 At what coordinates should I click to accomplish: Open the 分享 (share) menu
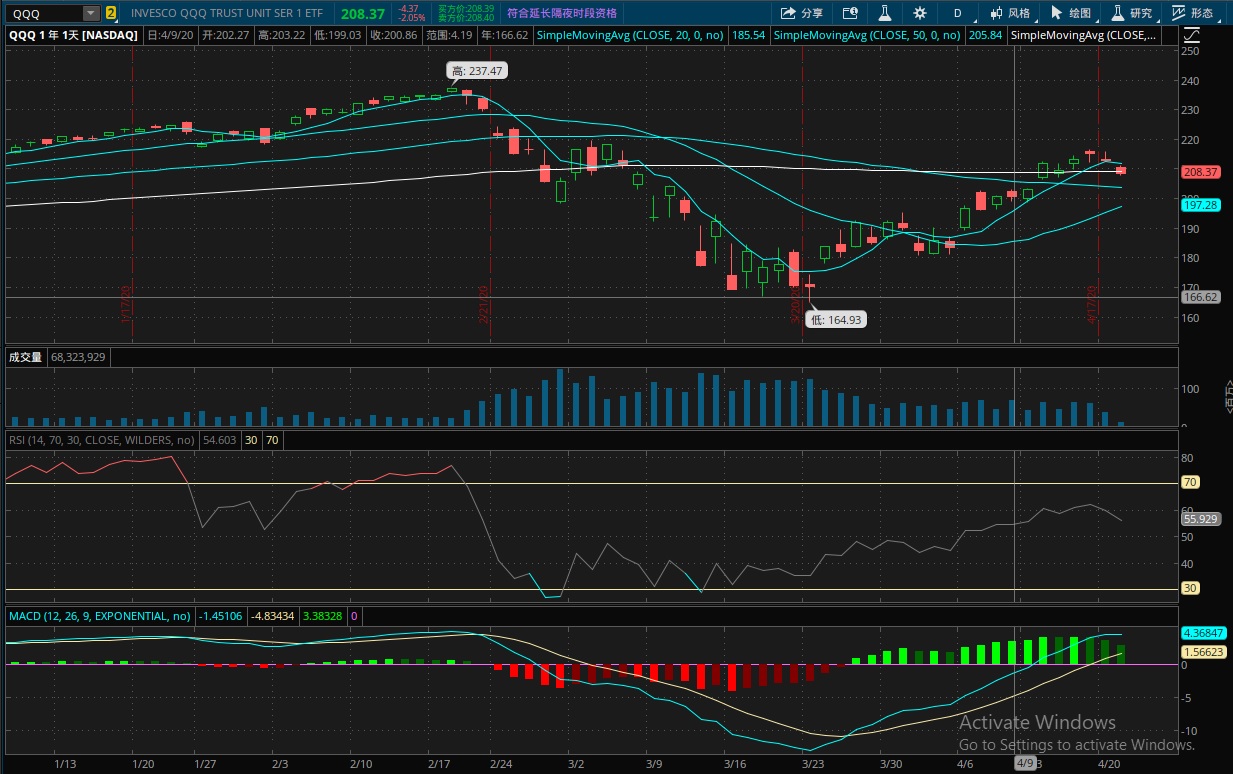point(801,13)
